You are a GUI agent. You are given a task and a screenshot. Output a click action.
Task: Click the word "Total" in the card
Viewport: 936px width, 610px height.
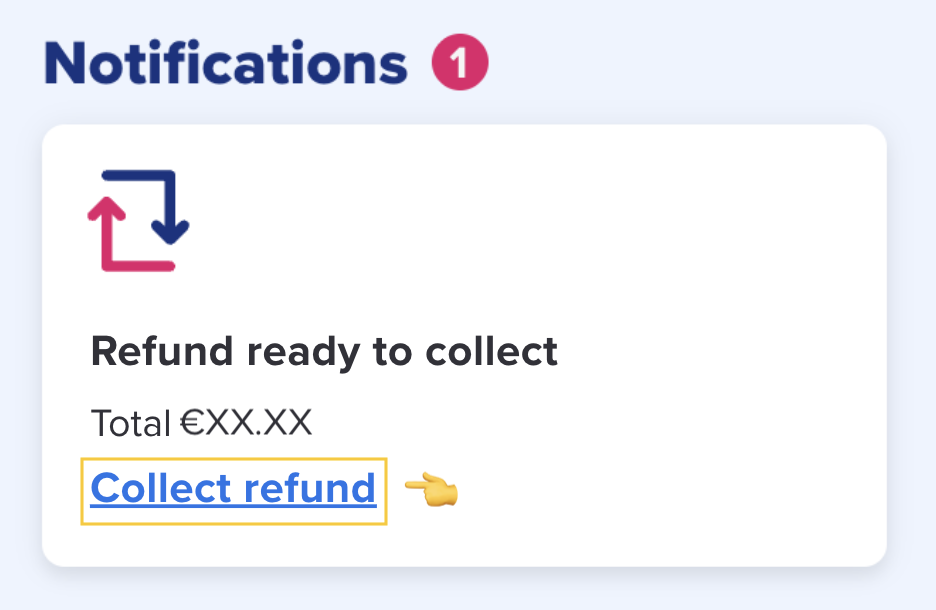click(x=130, y=423)
